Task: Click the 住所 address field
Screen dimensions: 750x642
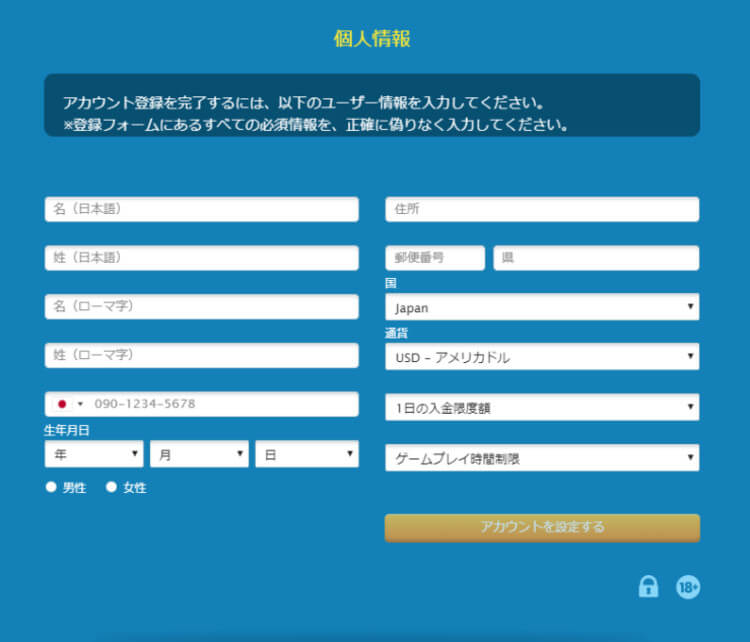Action: [541, 209]
